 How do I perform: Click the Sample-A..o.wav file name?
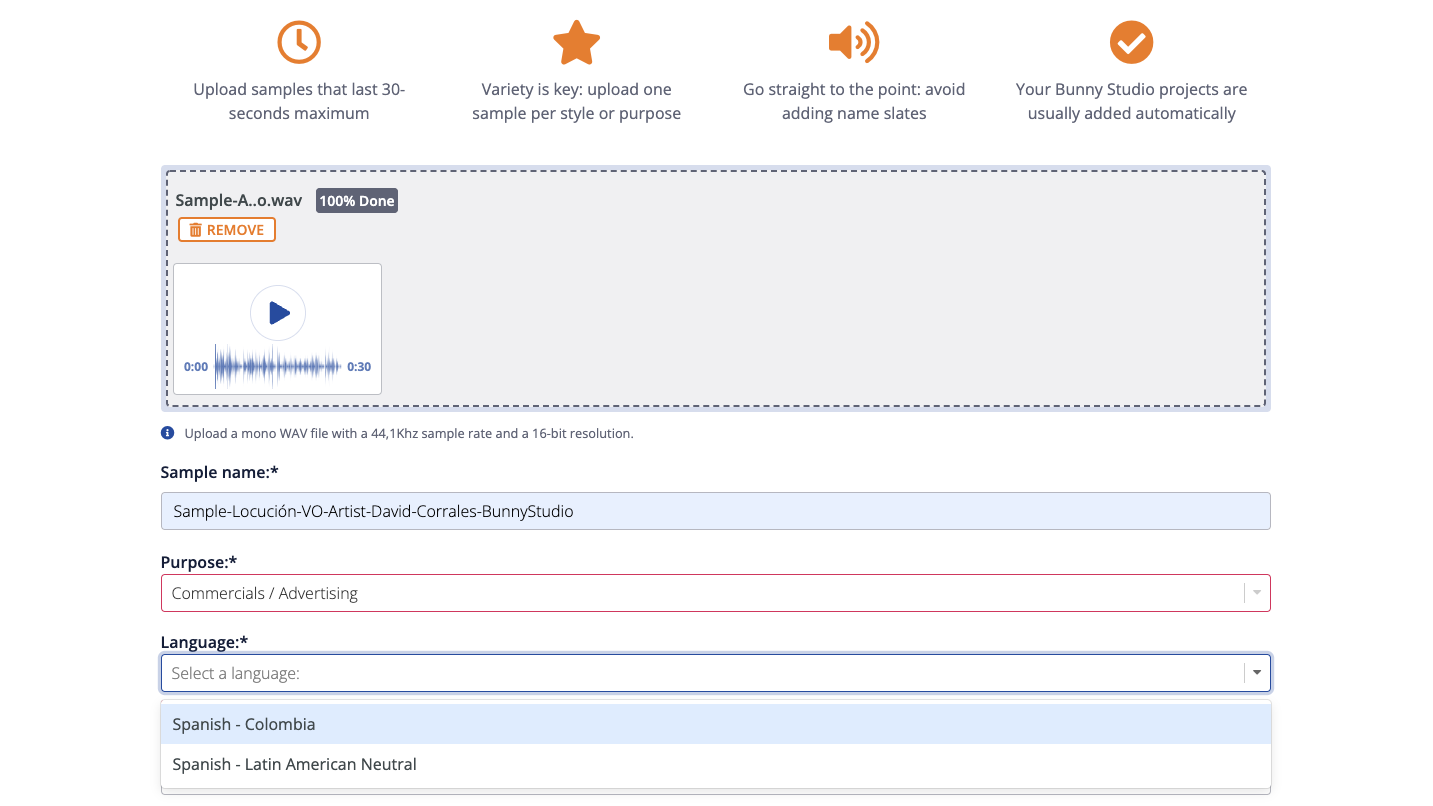[238, 201]
